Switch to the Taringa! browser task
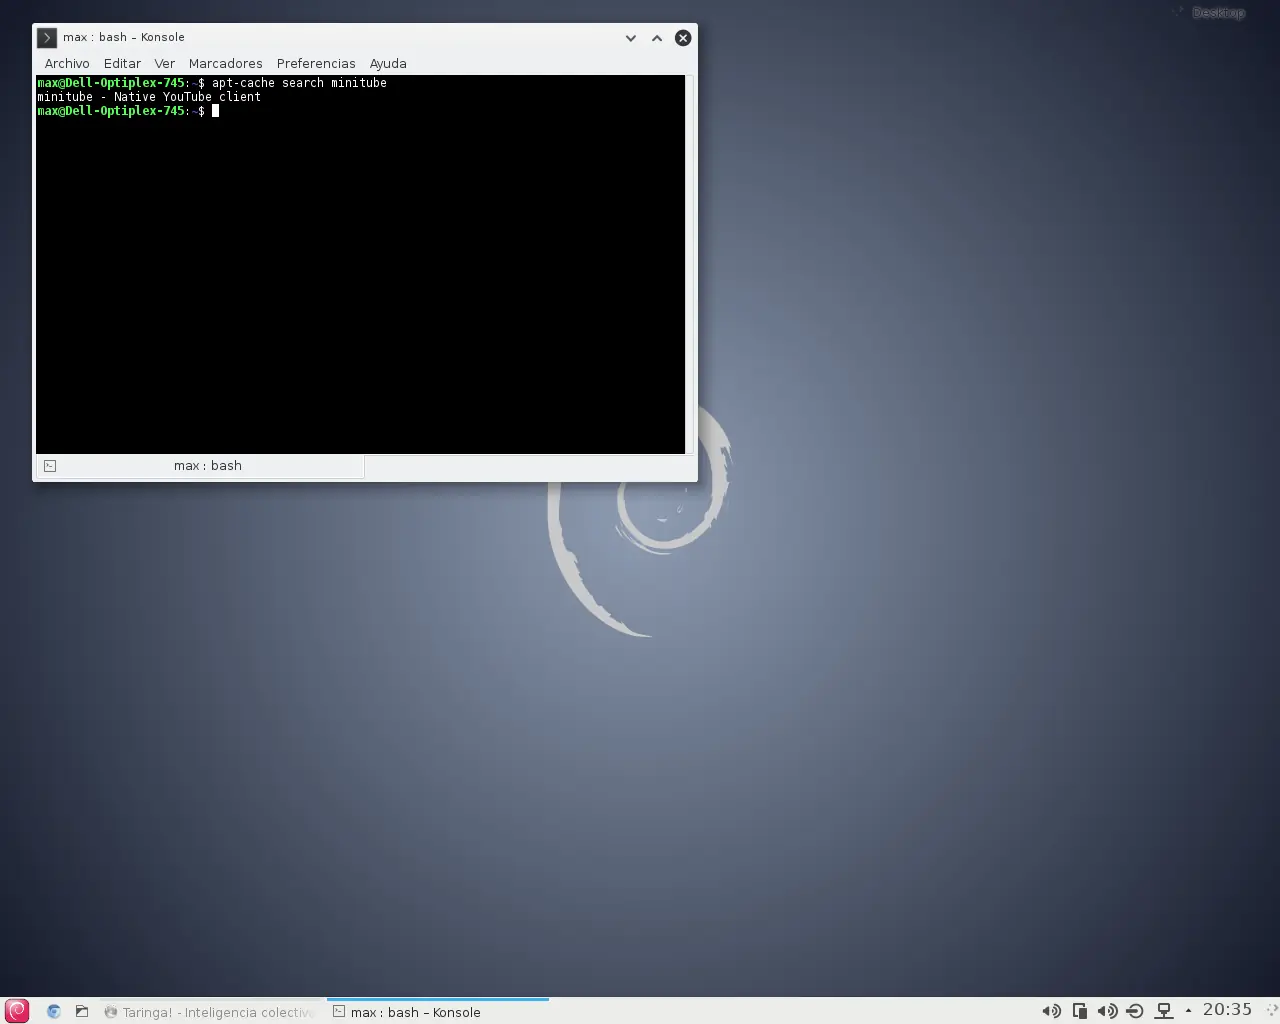 [x=211, y=1012]
